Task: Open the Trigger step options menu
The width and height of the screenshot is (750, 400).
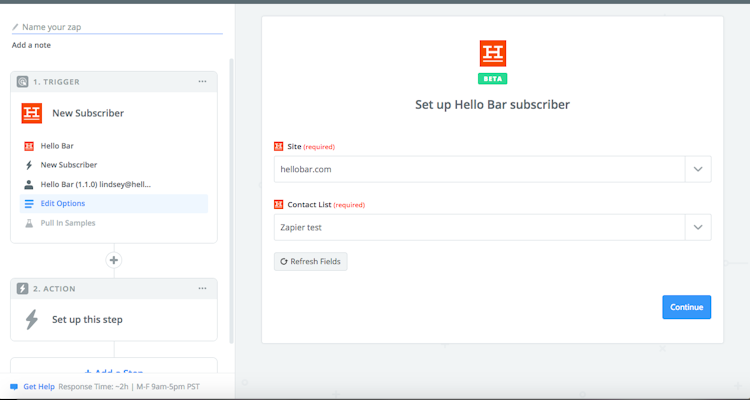Action: pos(202,82)
